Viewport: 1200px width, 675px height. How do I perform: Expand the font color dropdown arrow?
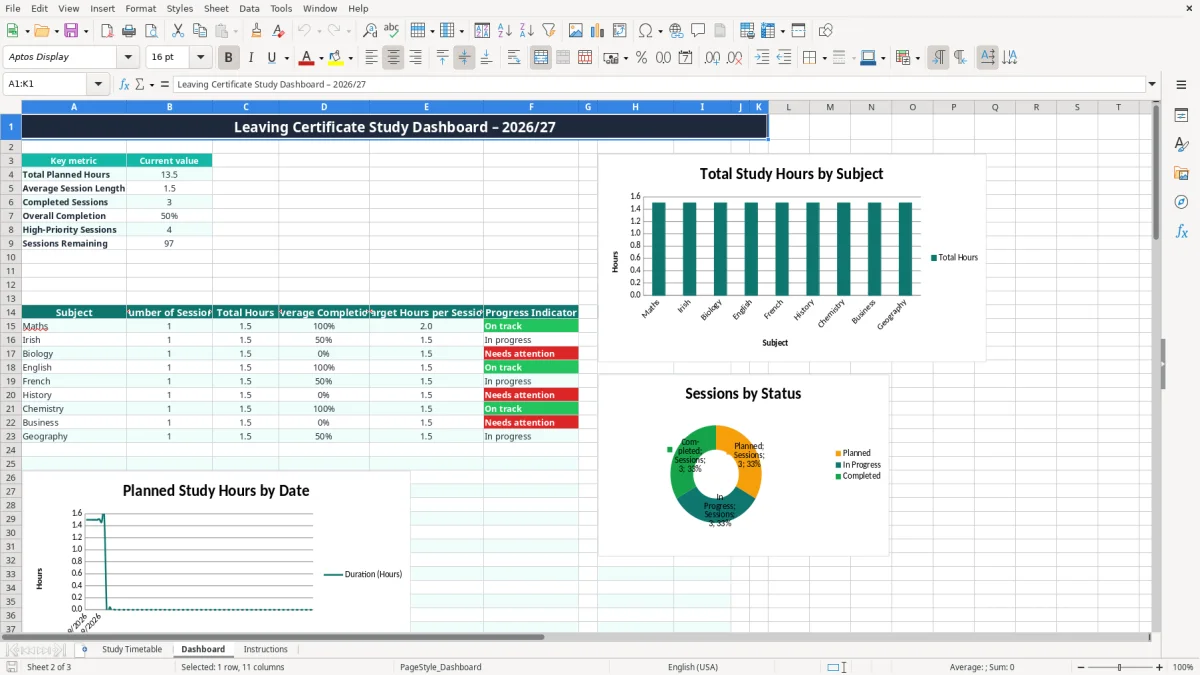pyautogui.click(x=320, y=58)
